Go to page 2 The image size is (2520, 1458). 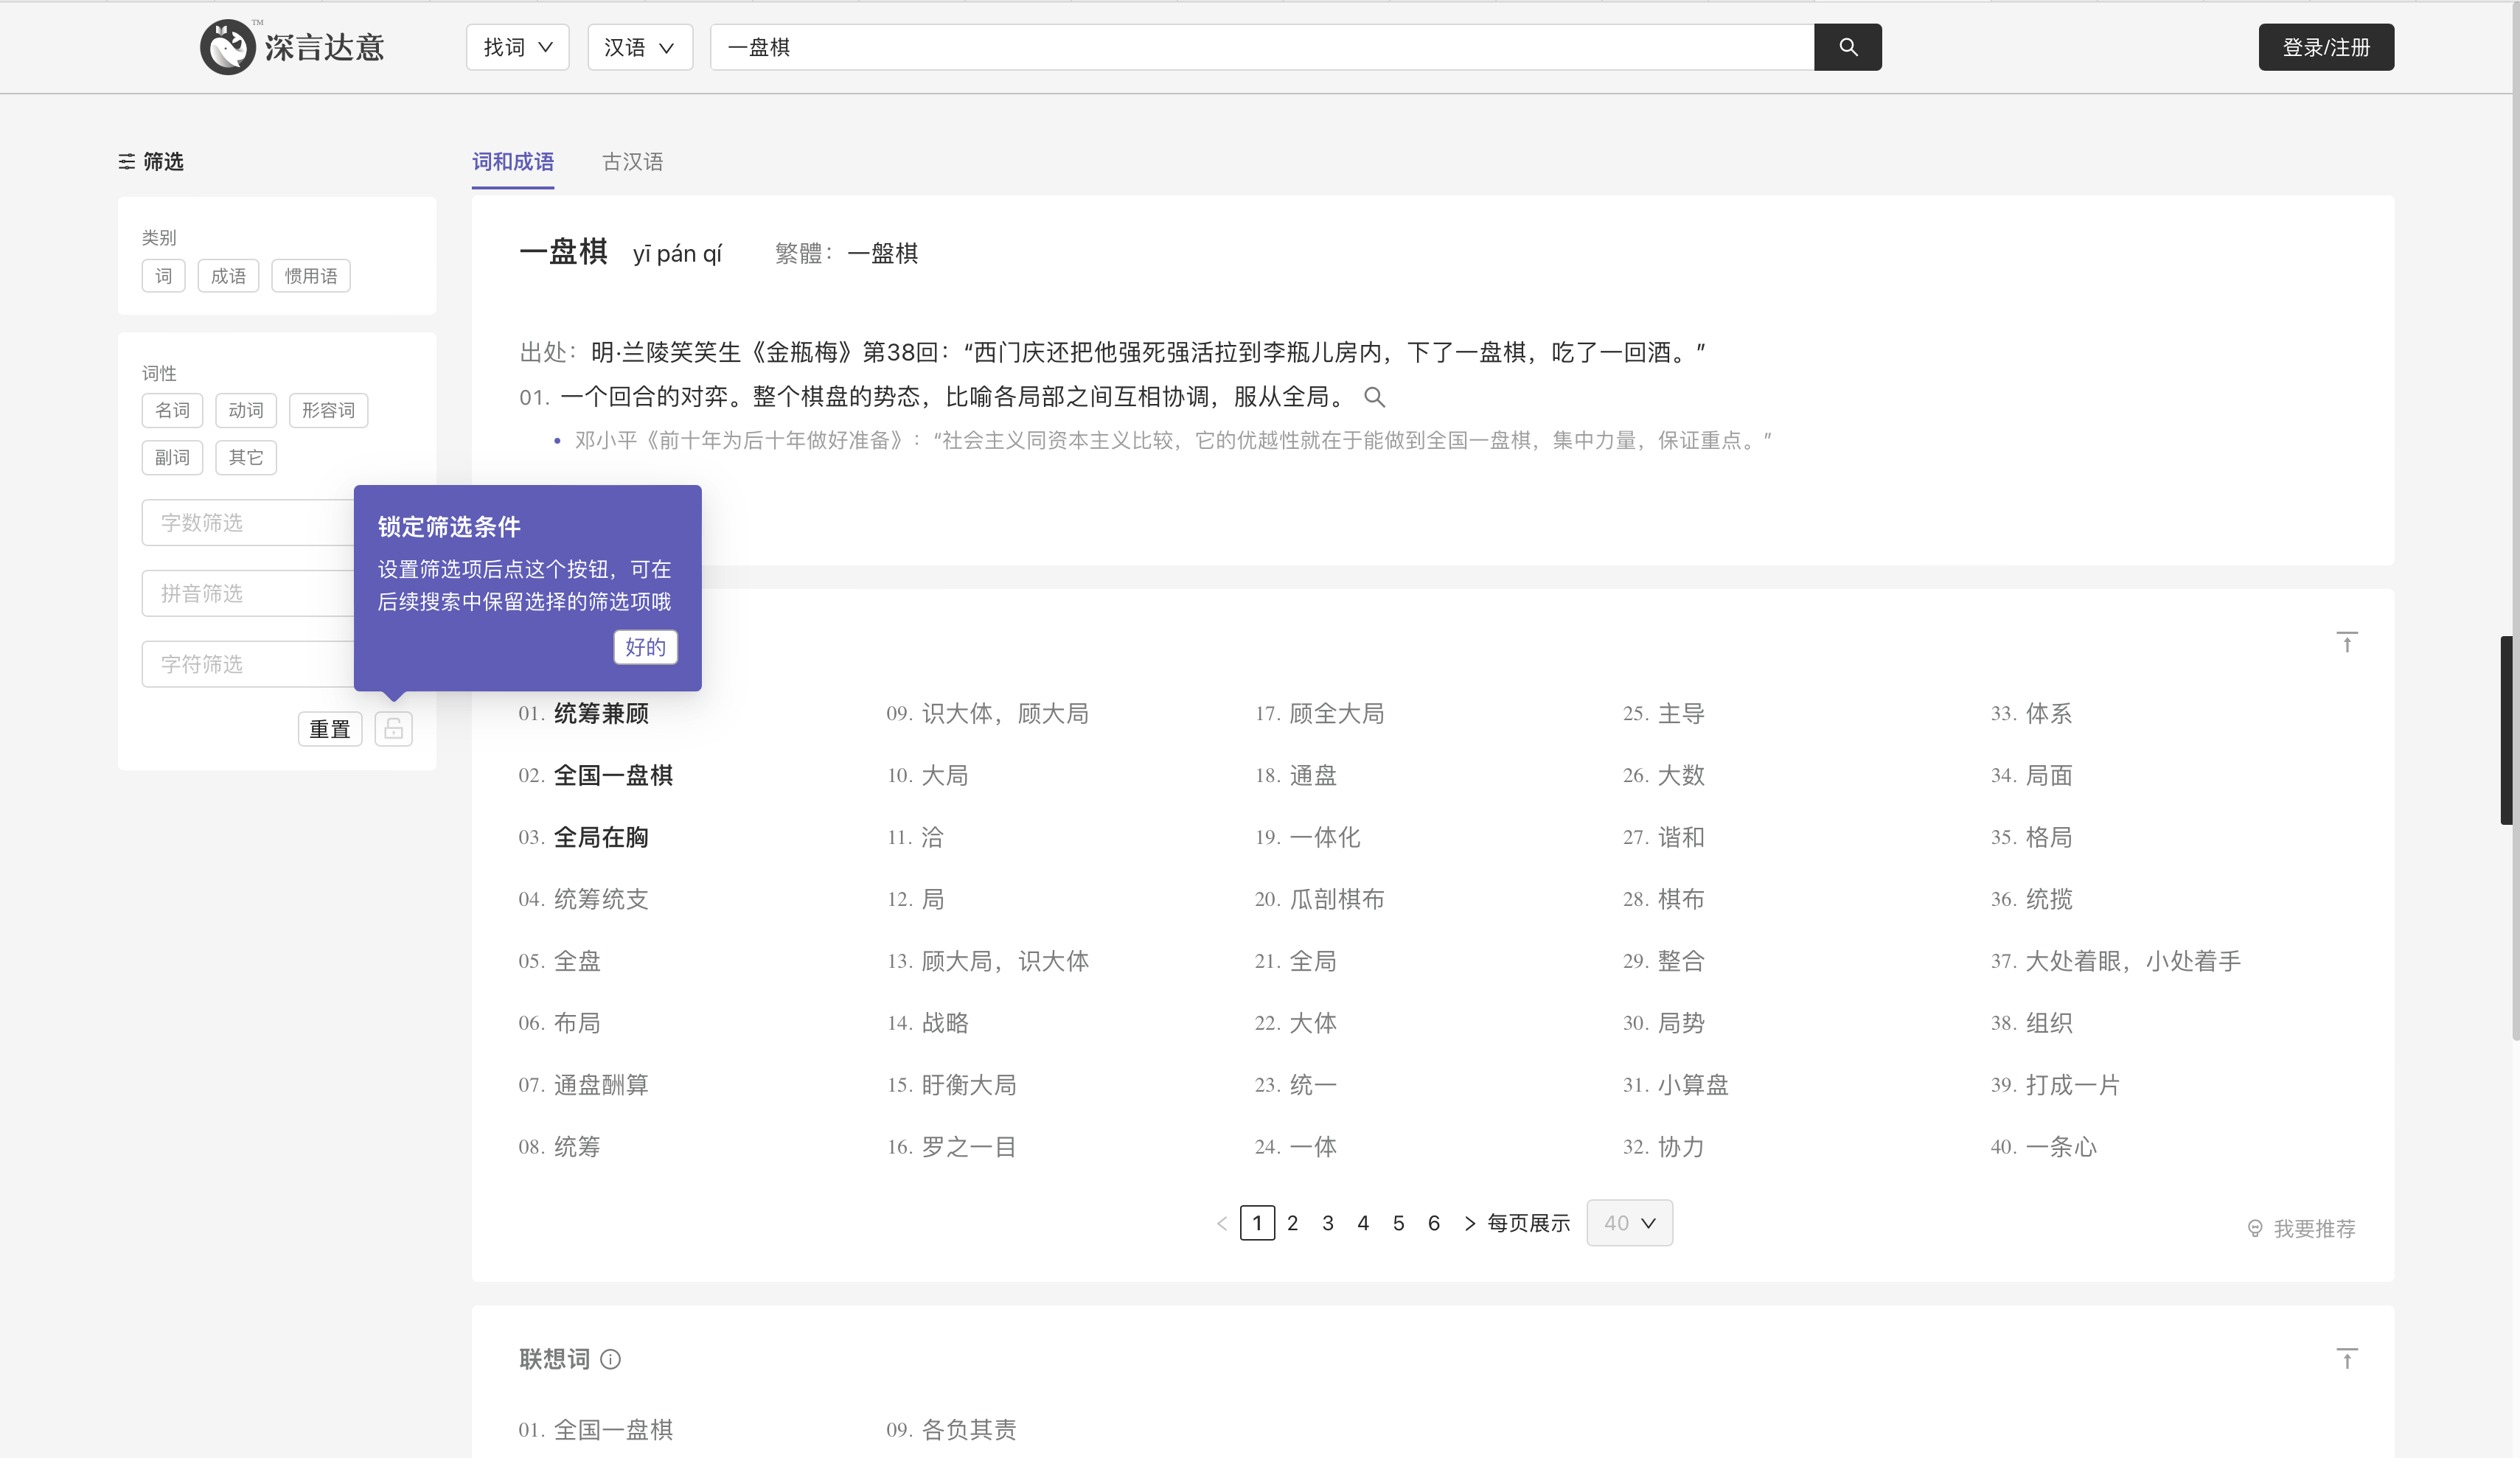point(1292,1223)
